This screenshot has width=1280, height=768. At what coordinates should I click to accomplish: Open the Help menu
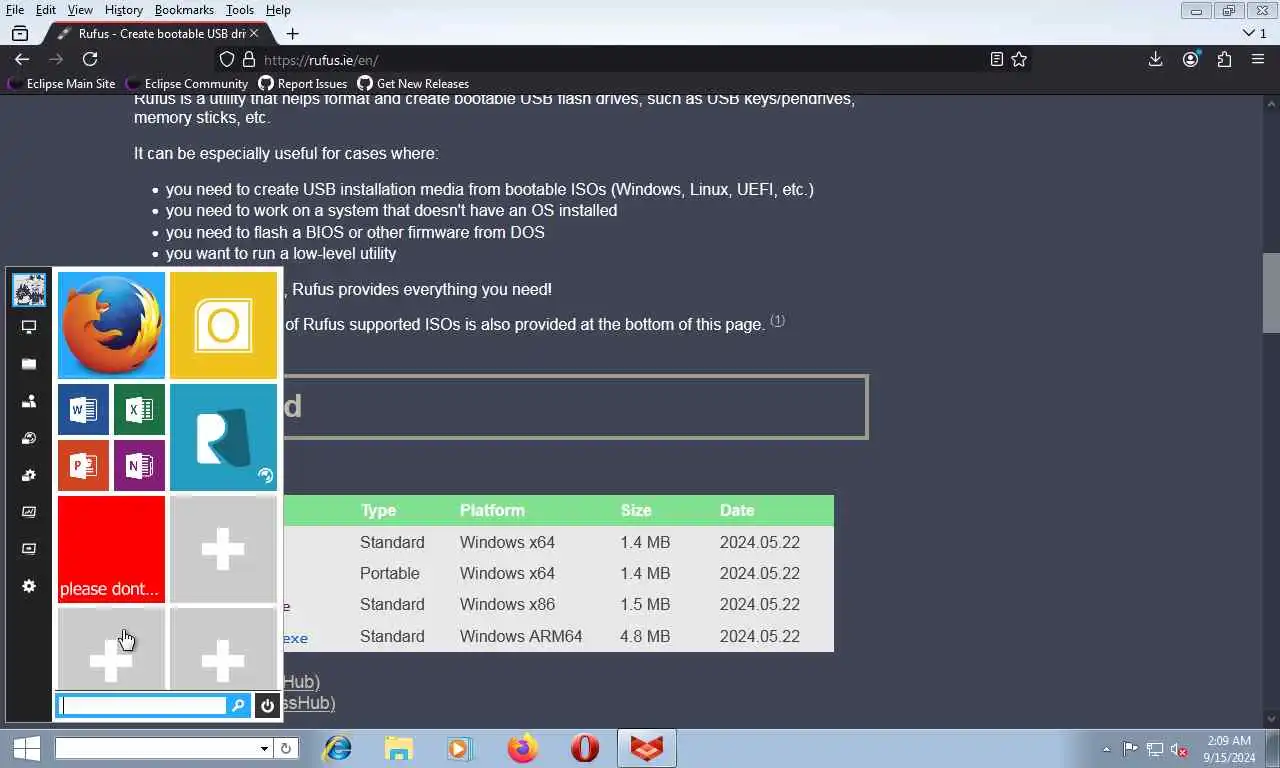[278, 10]
